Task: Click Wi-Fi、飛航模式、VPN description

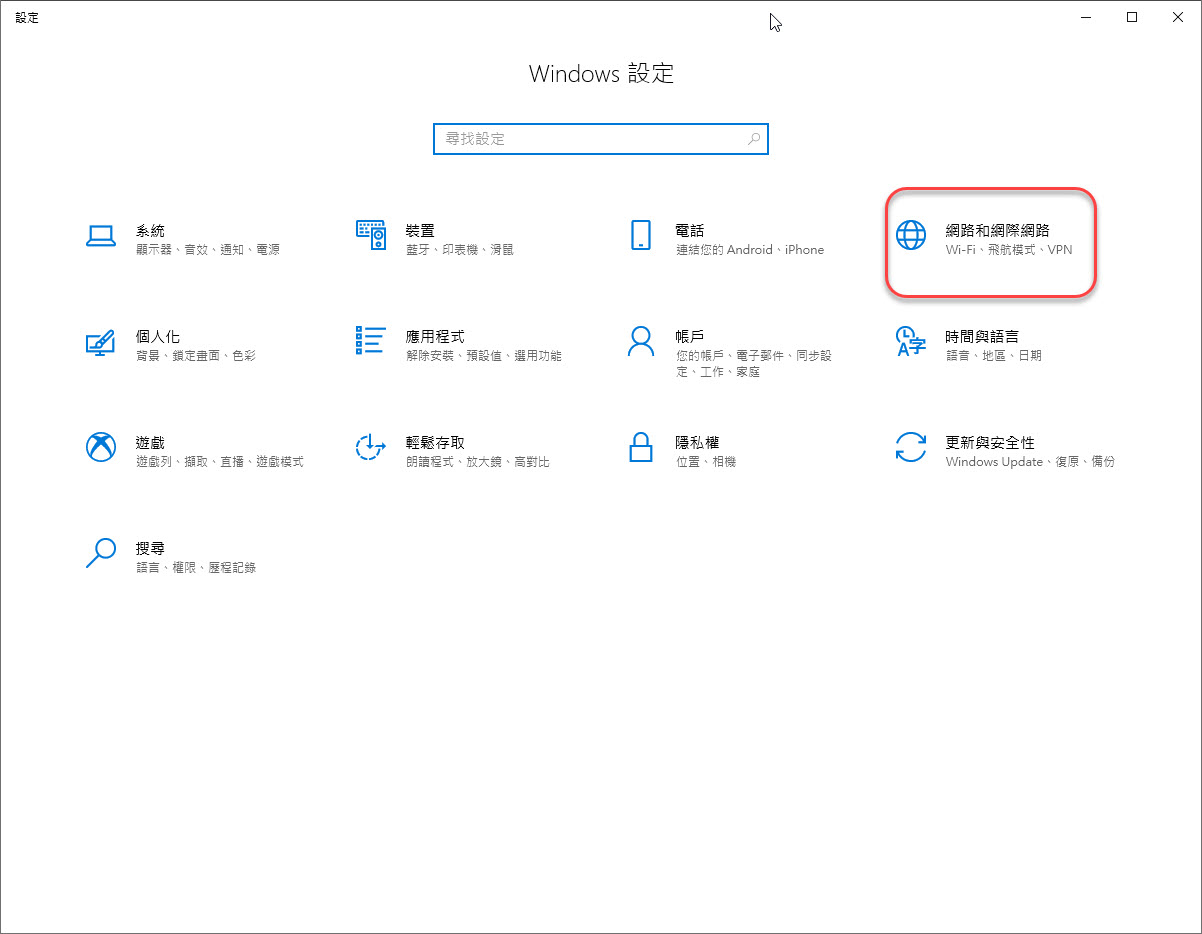Action: point(1009,250)
